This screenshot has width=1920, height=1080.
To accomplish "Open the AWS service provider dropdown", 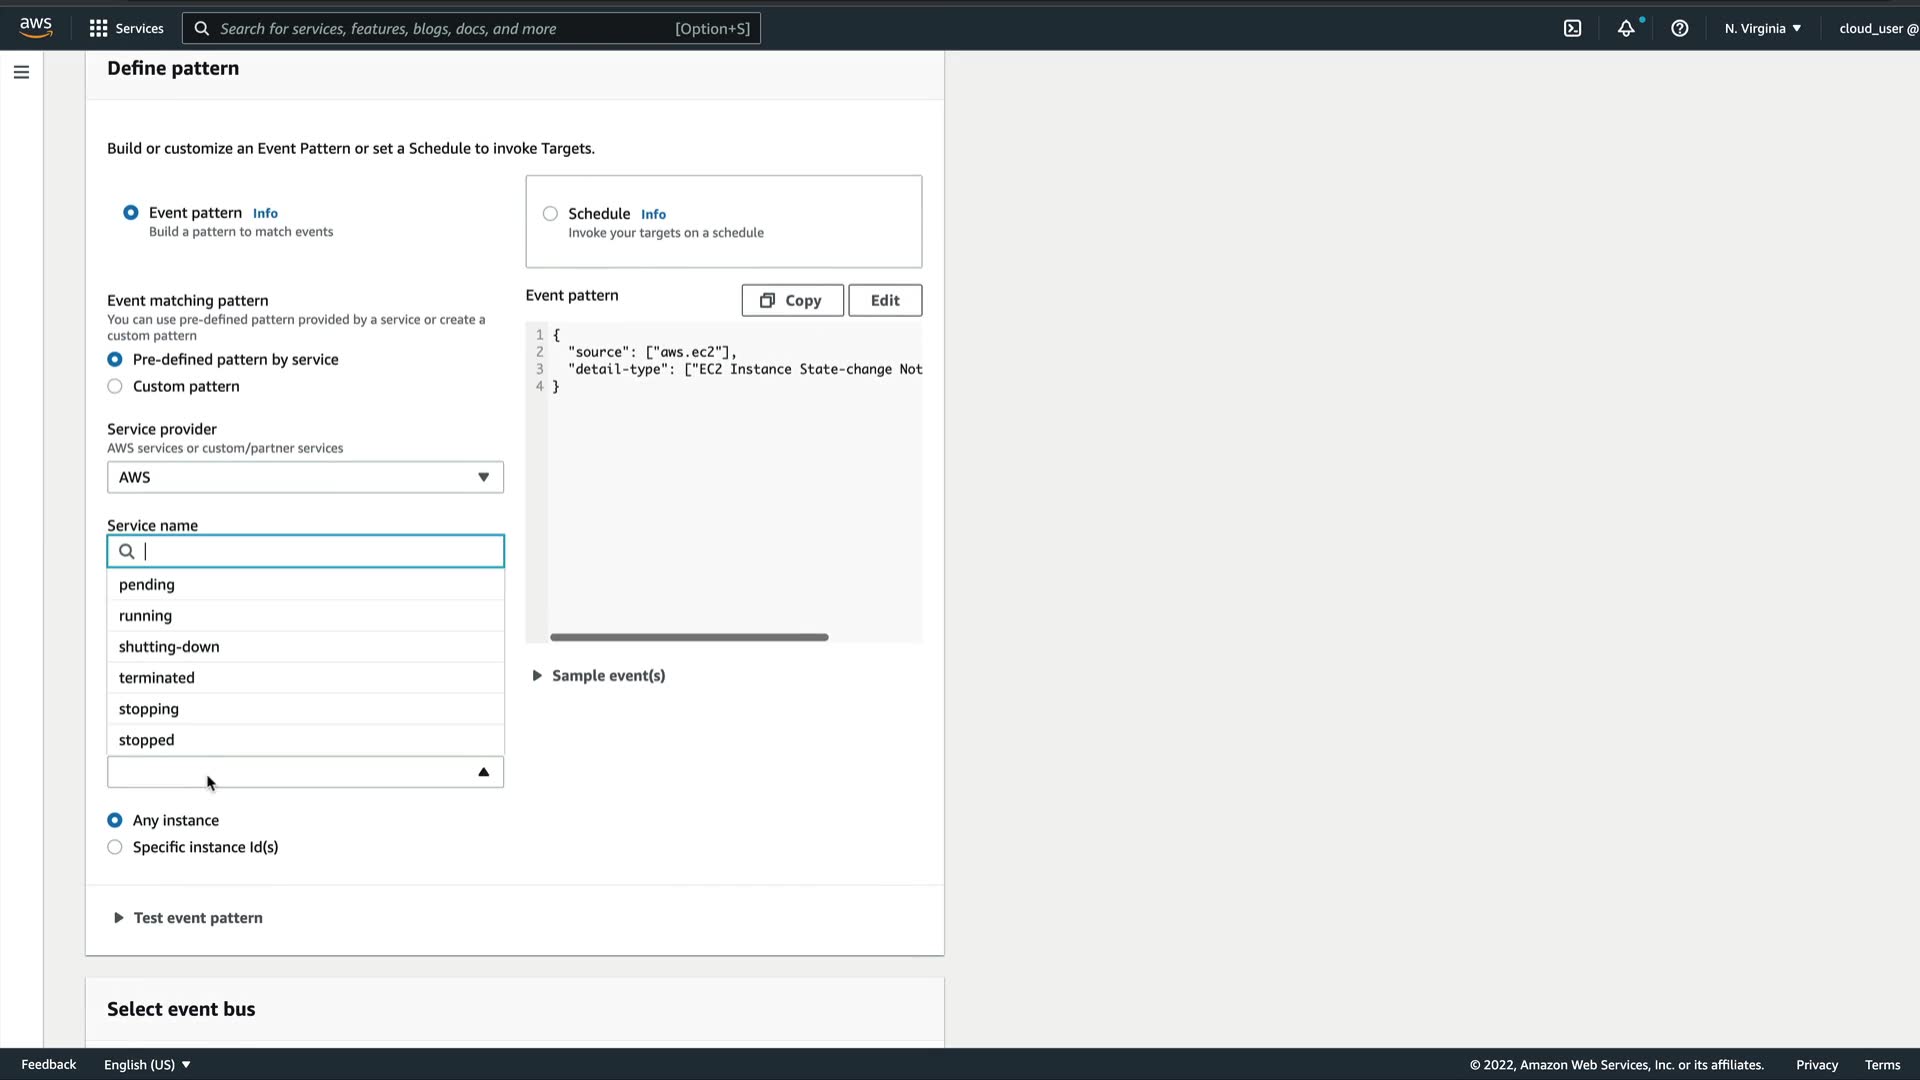I will pyautogui.click(x=305, y=477).
